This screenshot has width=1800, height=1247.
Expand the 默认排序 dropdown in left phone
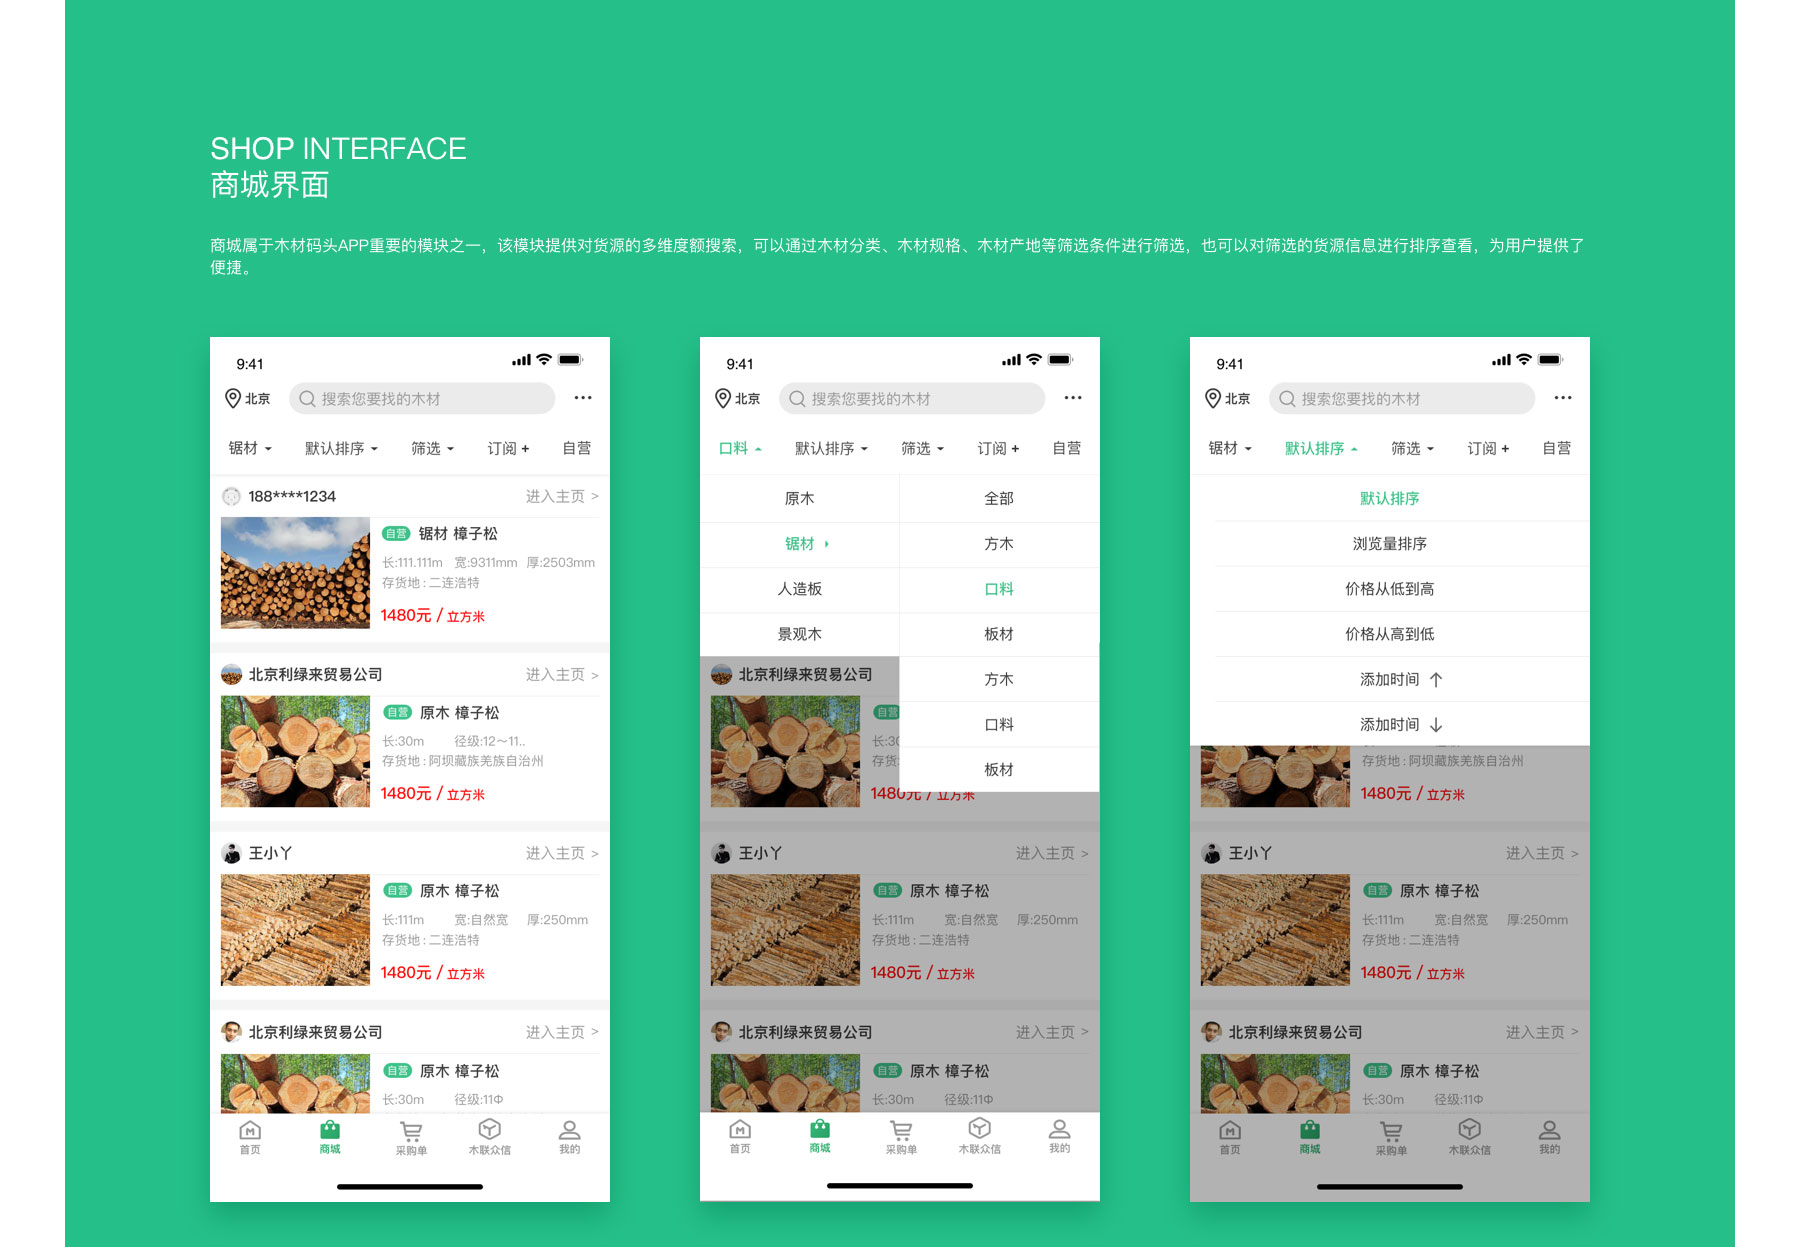click(x=341, y=448)
